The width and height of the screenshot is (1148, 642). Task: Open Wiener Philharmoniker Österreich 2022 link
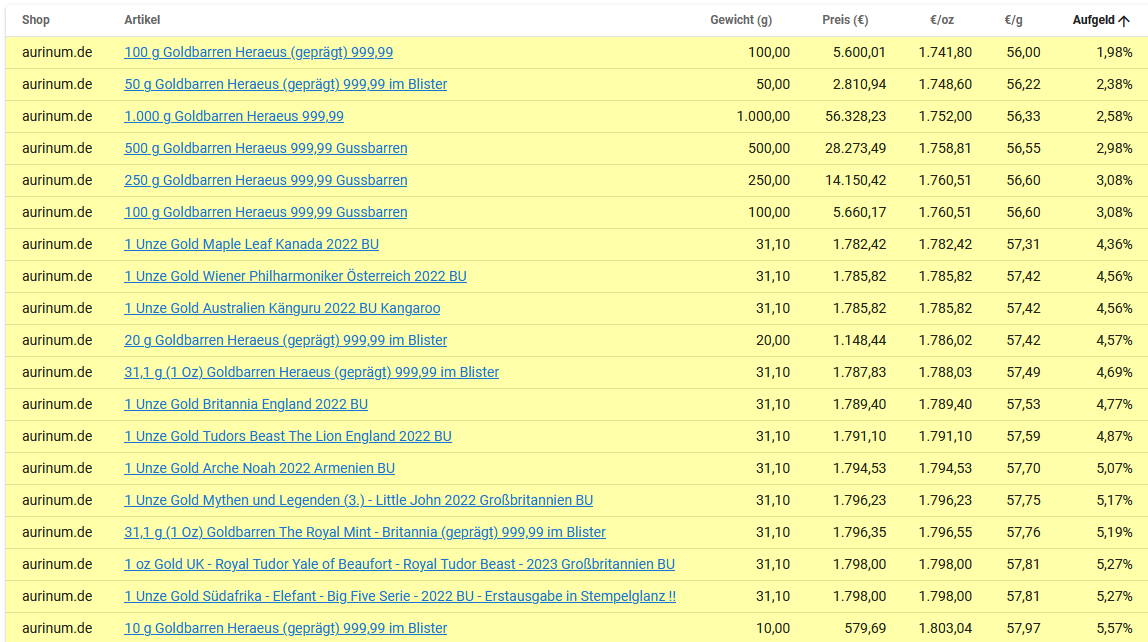295,277
